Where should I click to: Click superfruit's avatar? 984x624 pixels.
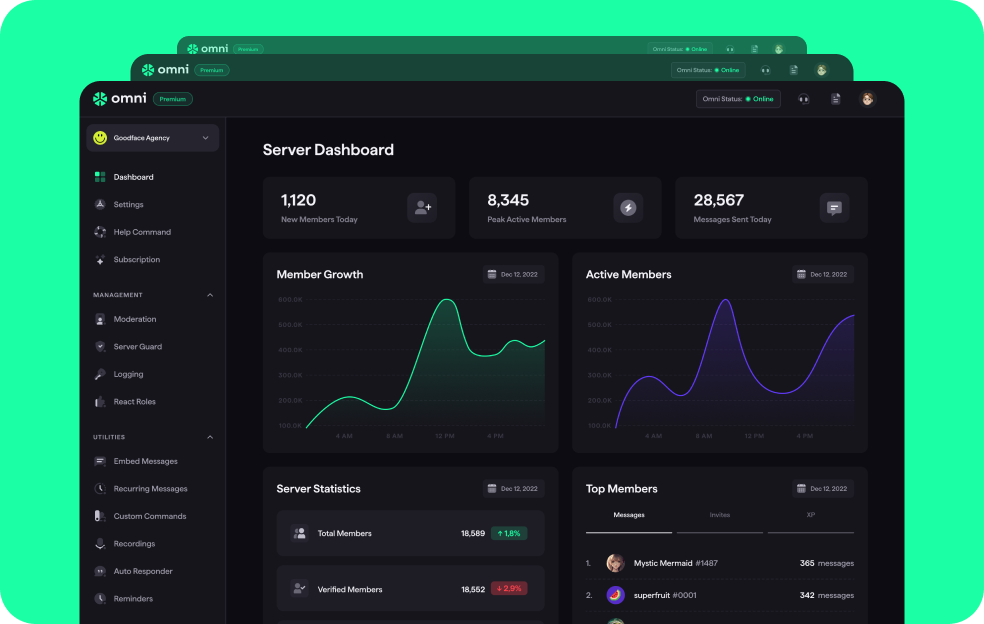pos(616,595)
